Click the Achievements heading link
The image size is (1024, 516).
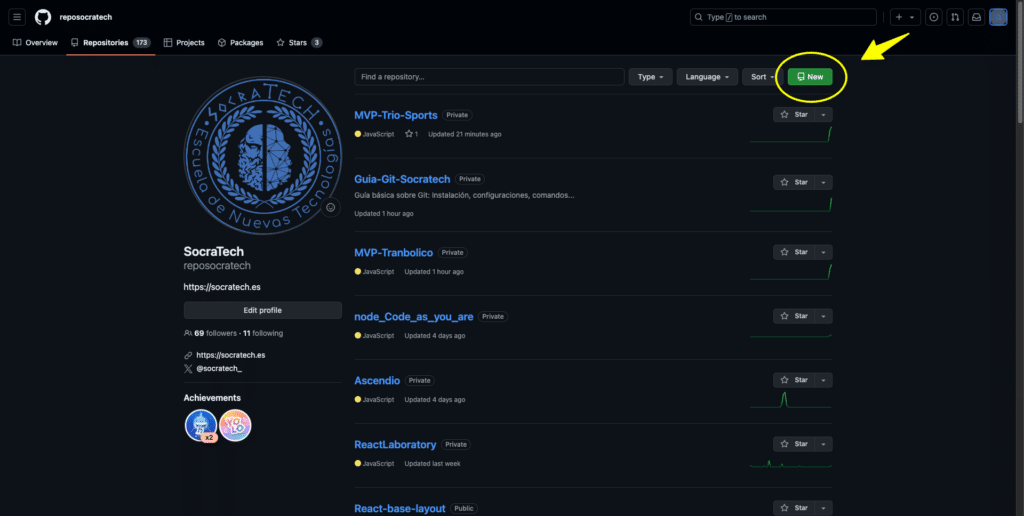[x=212, y=398]
